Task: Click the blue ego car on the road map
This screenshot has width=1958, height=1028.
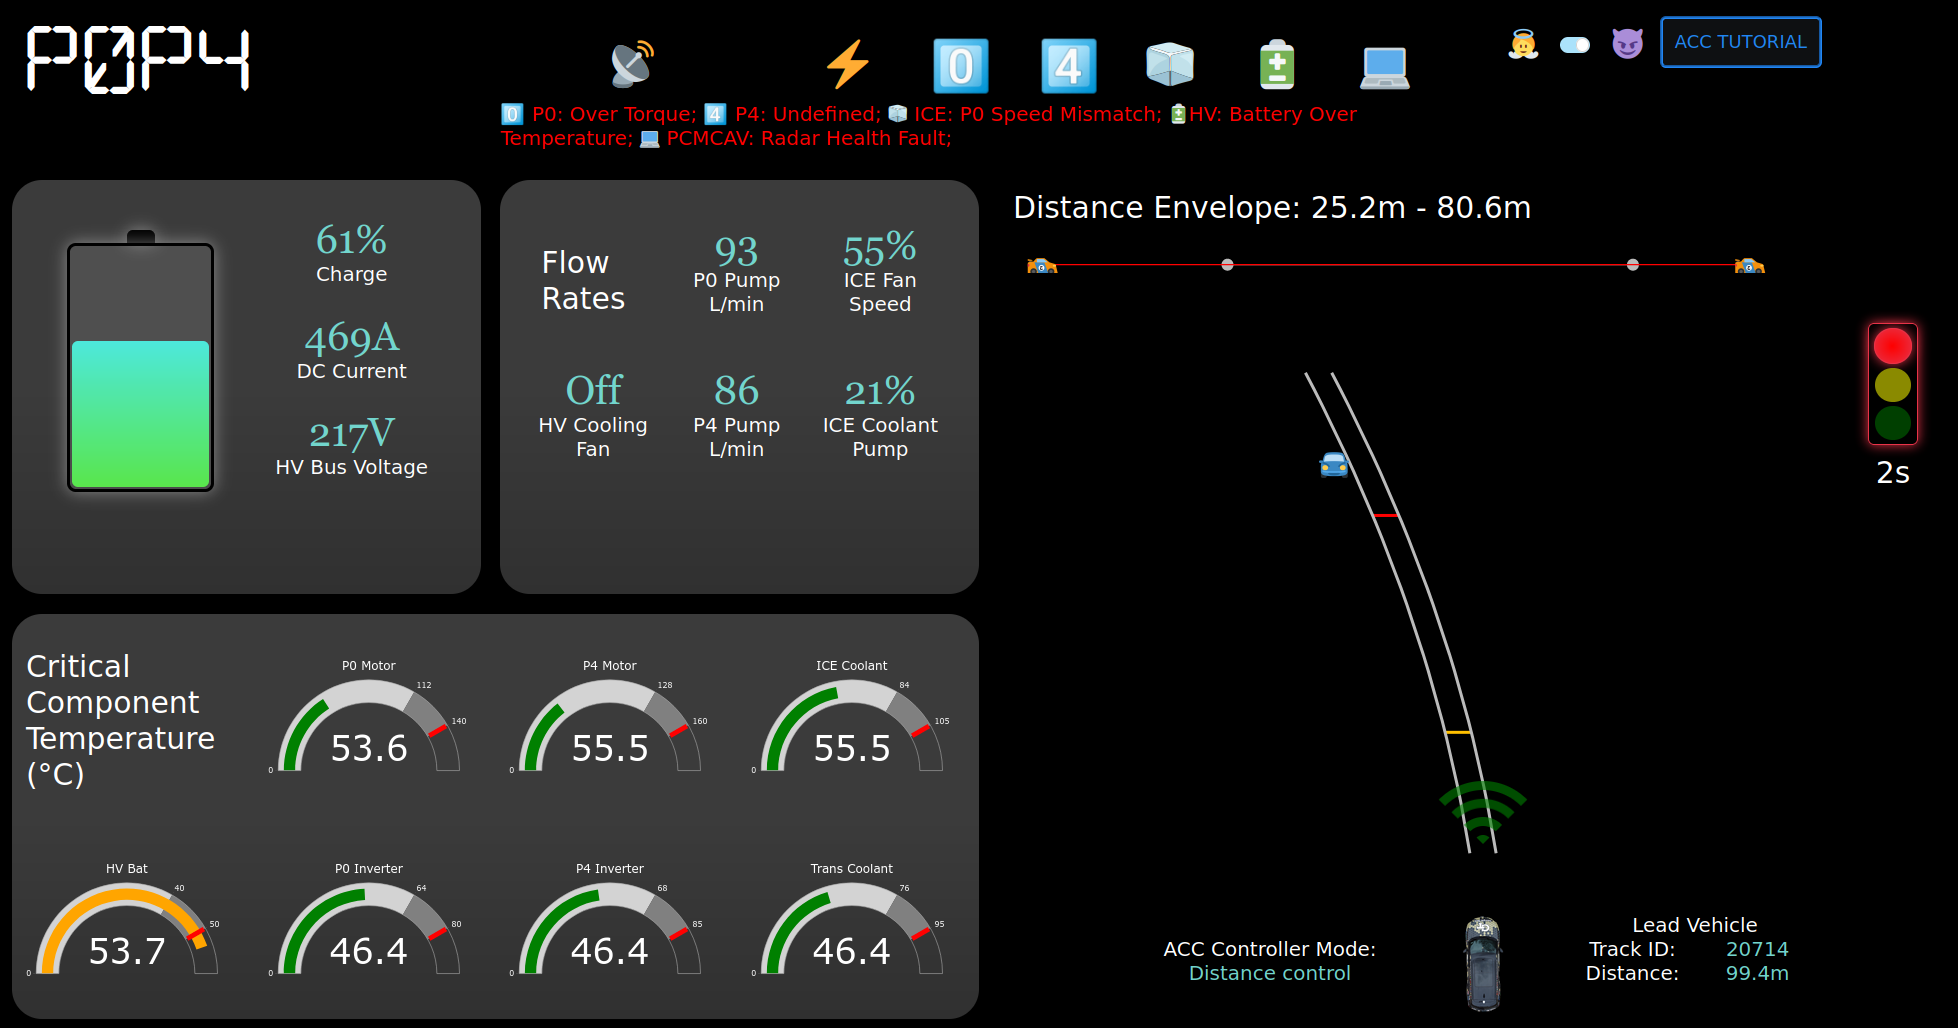Action: pyautogui.click(x=1333, y=464)
